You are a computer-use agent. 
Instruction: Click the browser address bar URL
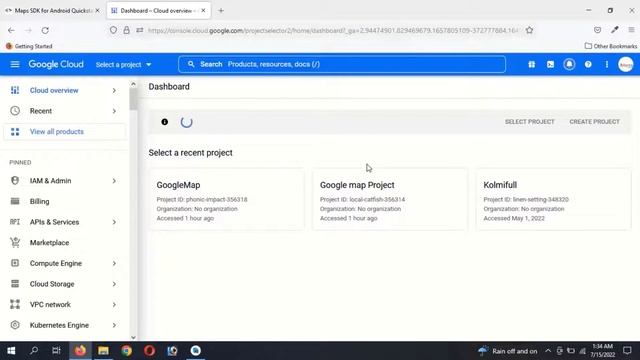pyautogui.click(x=333, y=30)
